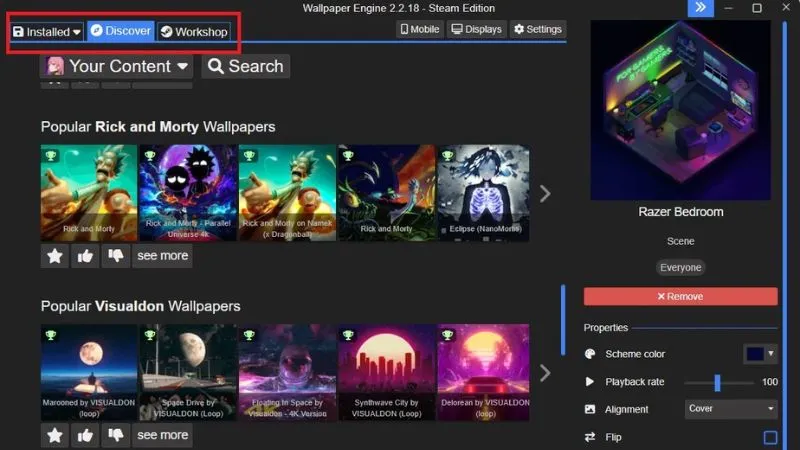Select the Synthwave City by VISUALDON wallpaper
Screen dimensions: 800x450
pyautogui.click(x=387, y=372)
